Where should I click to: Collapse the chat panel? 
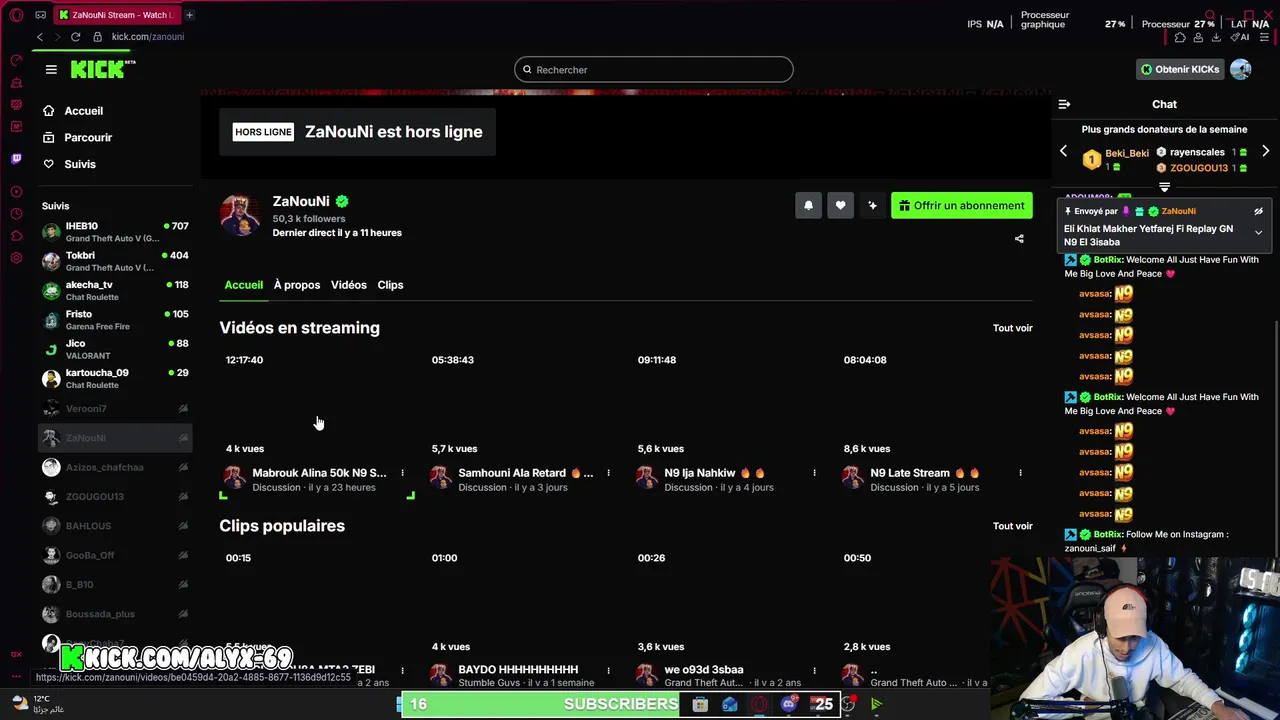(1064, 104)
